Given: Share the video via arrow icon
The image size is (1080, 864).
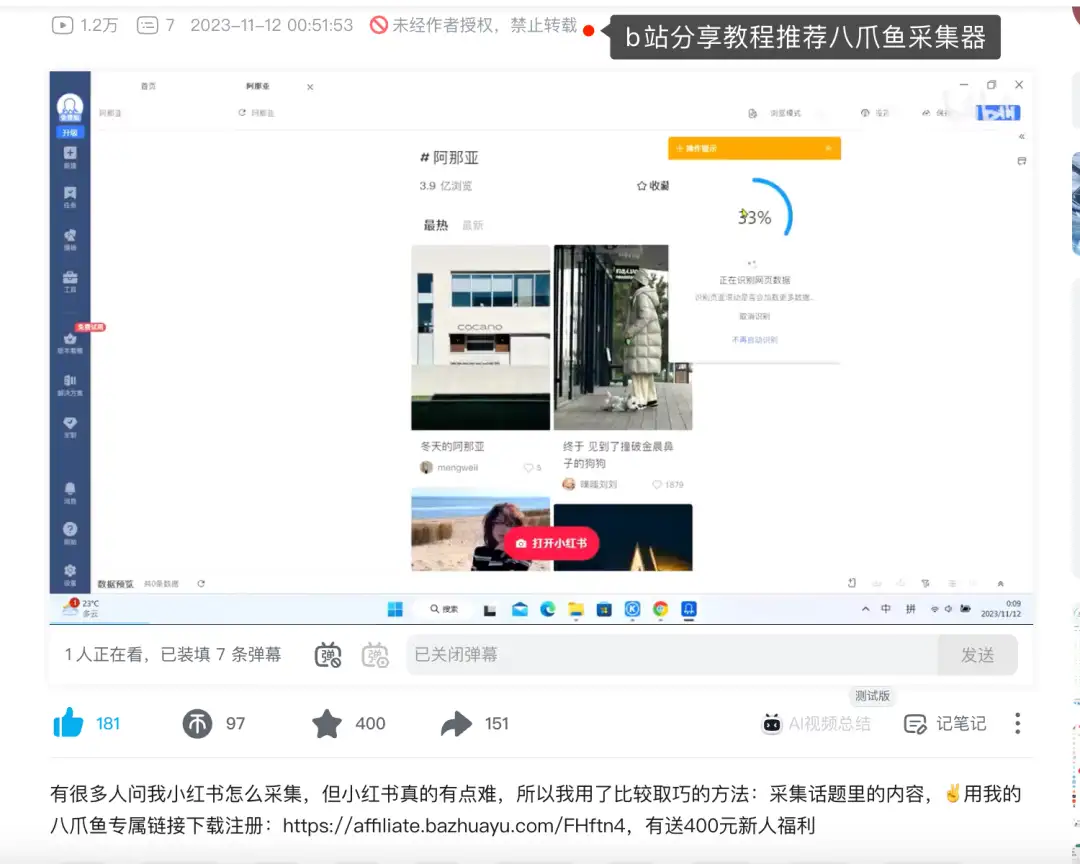Looking at the screenshot, I should pyautogui.click(x=456, y=723).
